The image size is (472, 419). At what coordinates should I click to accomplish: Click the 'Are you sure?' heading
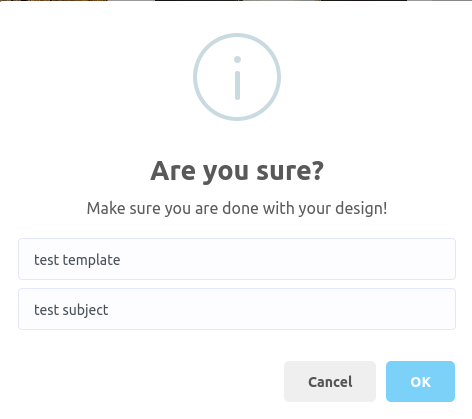(x=237, y=171)
